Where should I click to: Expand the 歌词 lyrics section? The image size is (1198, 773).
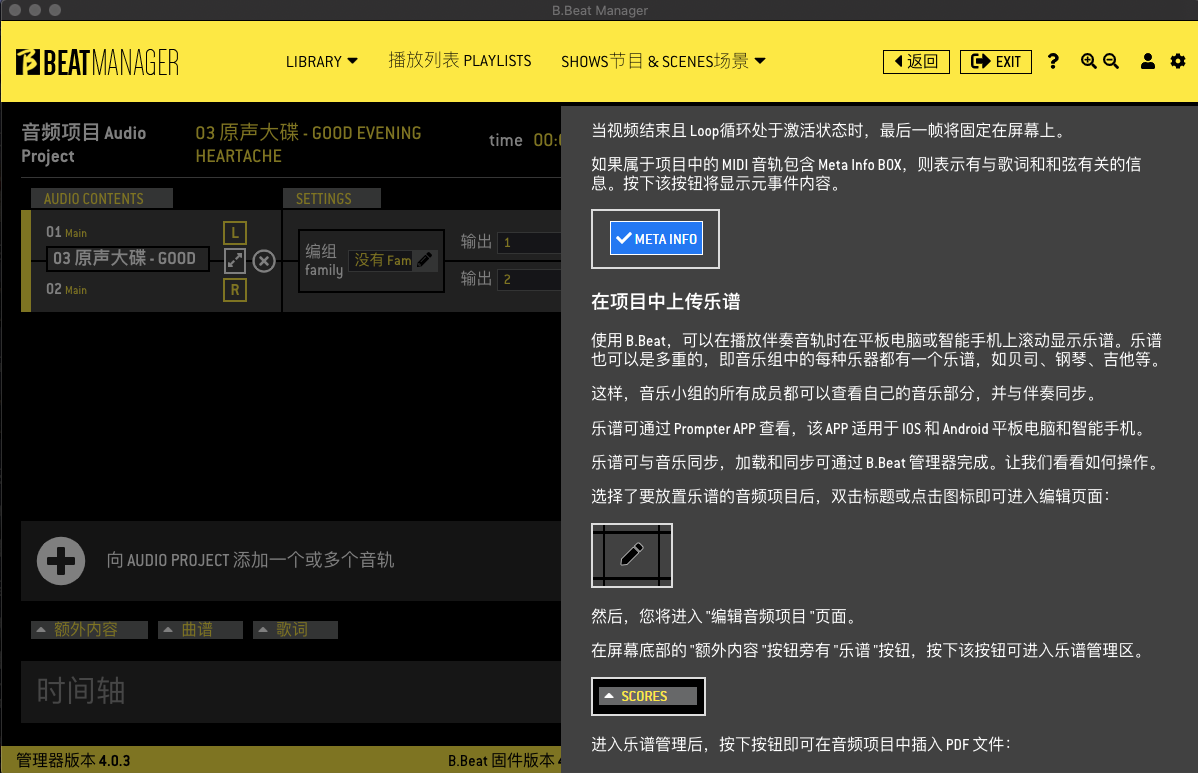coord(296,629)
